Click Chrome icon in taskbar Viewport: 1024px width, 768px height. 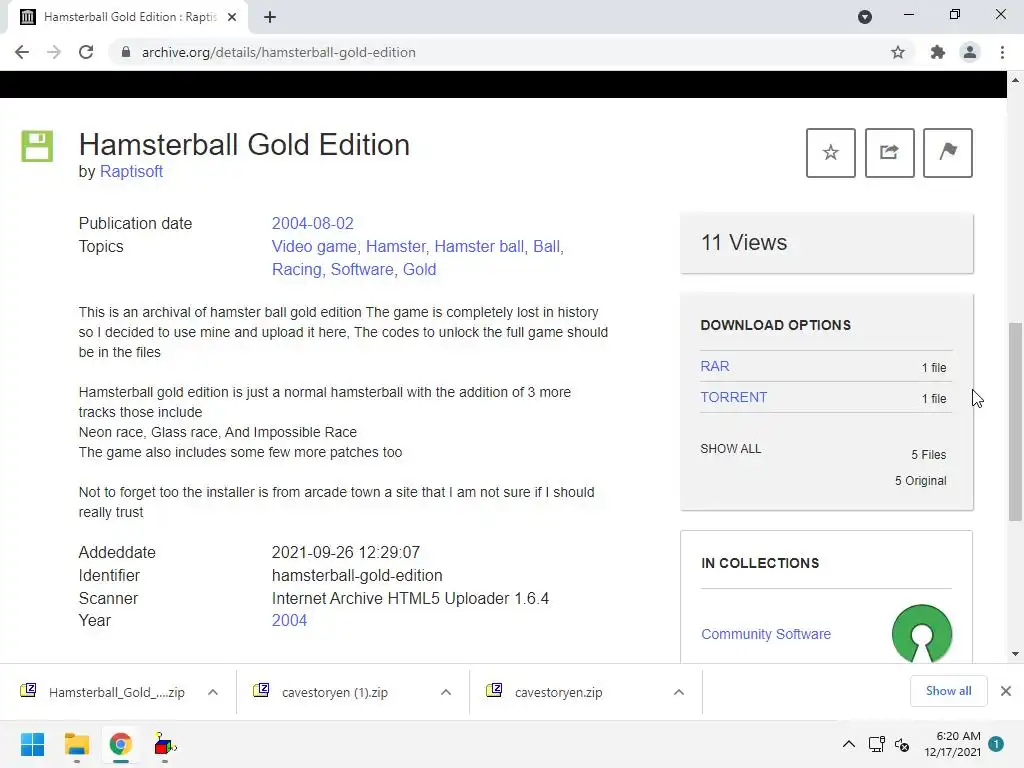point(120,744)
